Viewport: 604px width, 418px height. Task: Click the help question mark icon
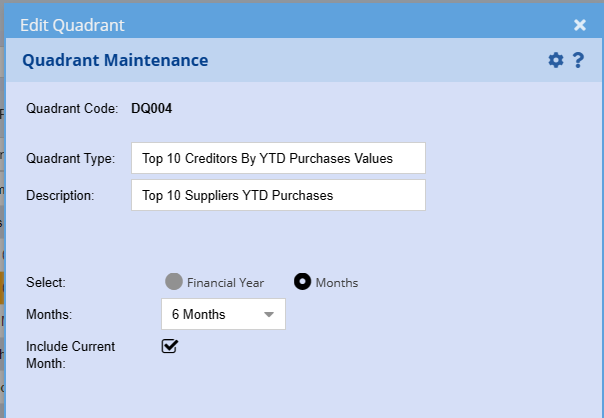pyautogui.click(x=578, y=60)
